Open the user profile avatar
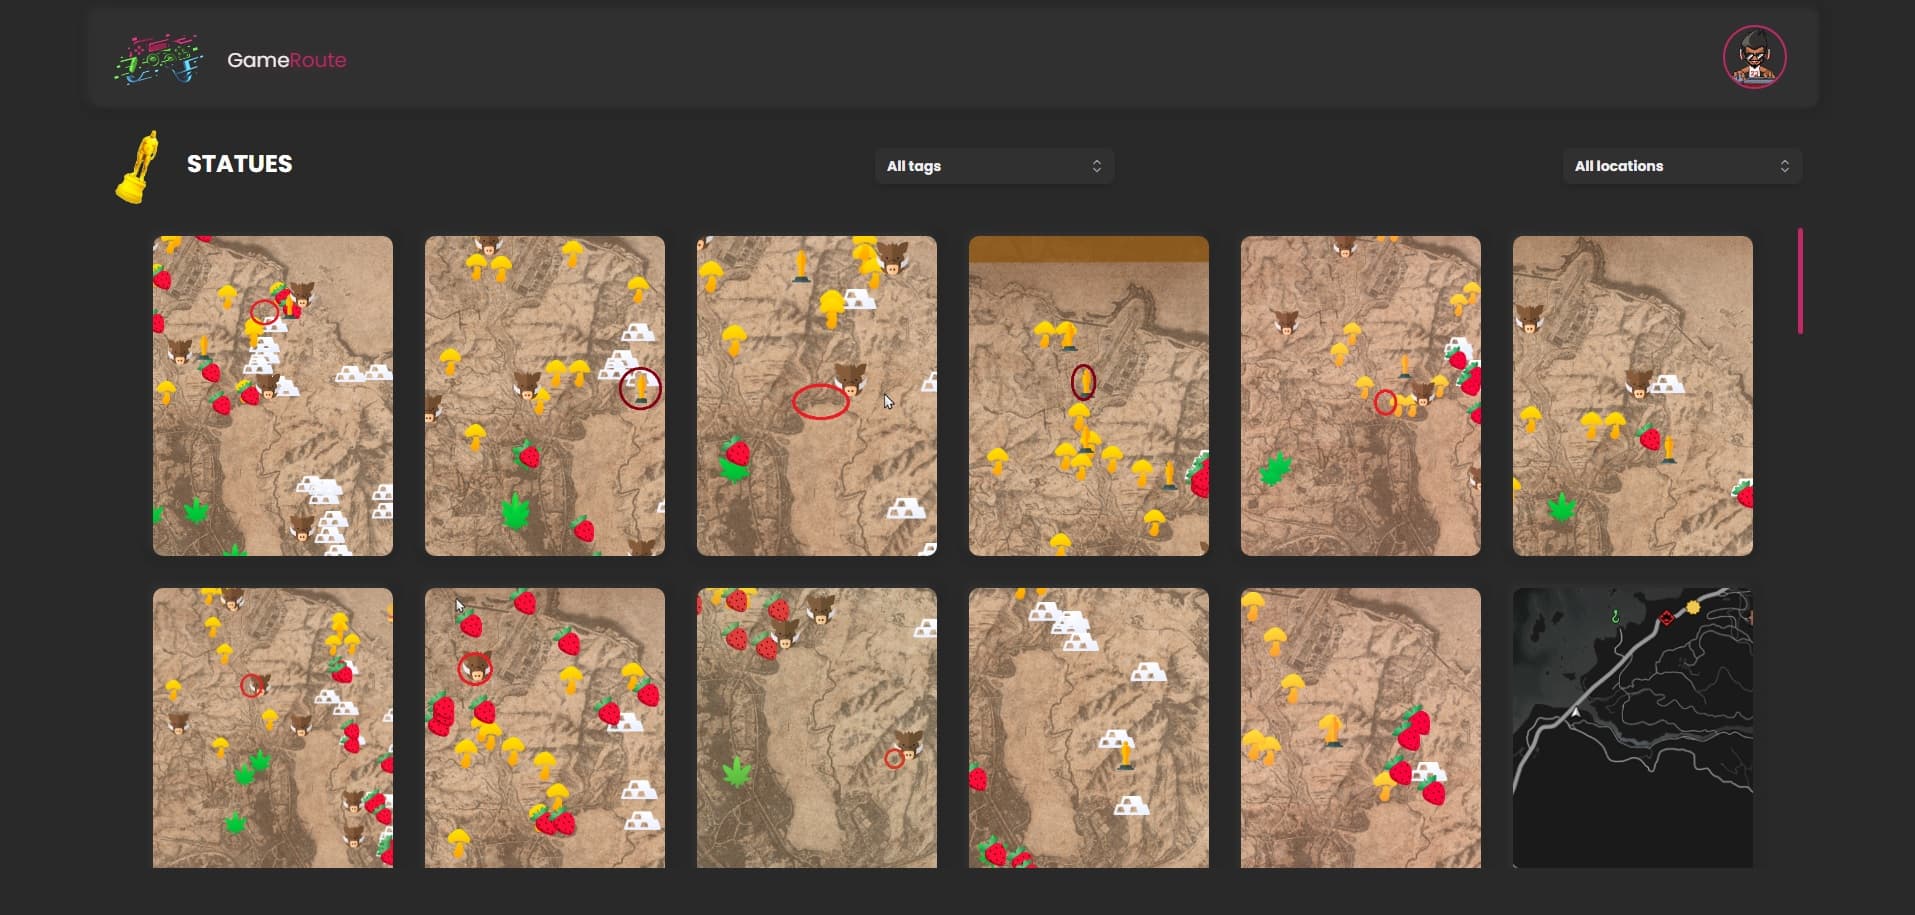Screen dimensions: 1915x915 pos(1754,57)
